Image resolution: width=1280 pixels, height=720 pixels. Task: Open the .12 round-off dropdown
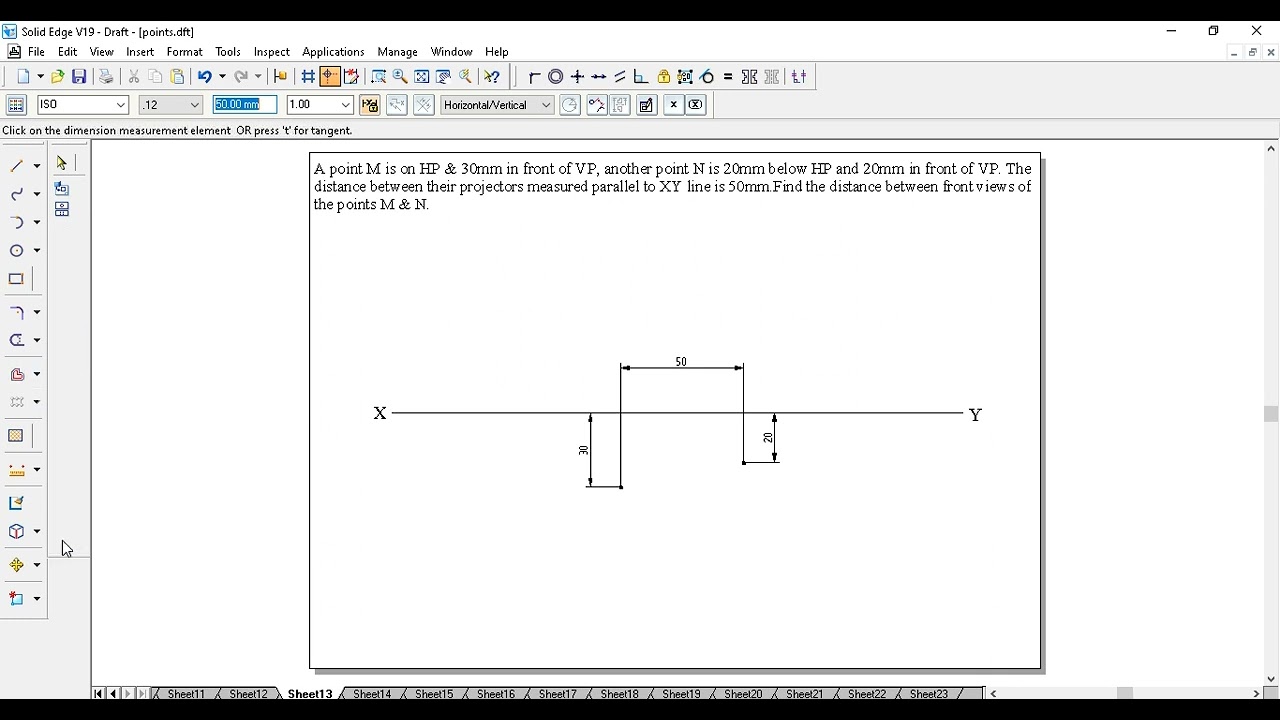coord(195,105)
